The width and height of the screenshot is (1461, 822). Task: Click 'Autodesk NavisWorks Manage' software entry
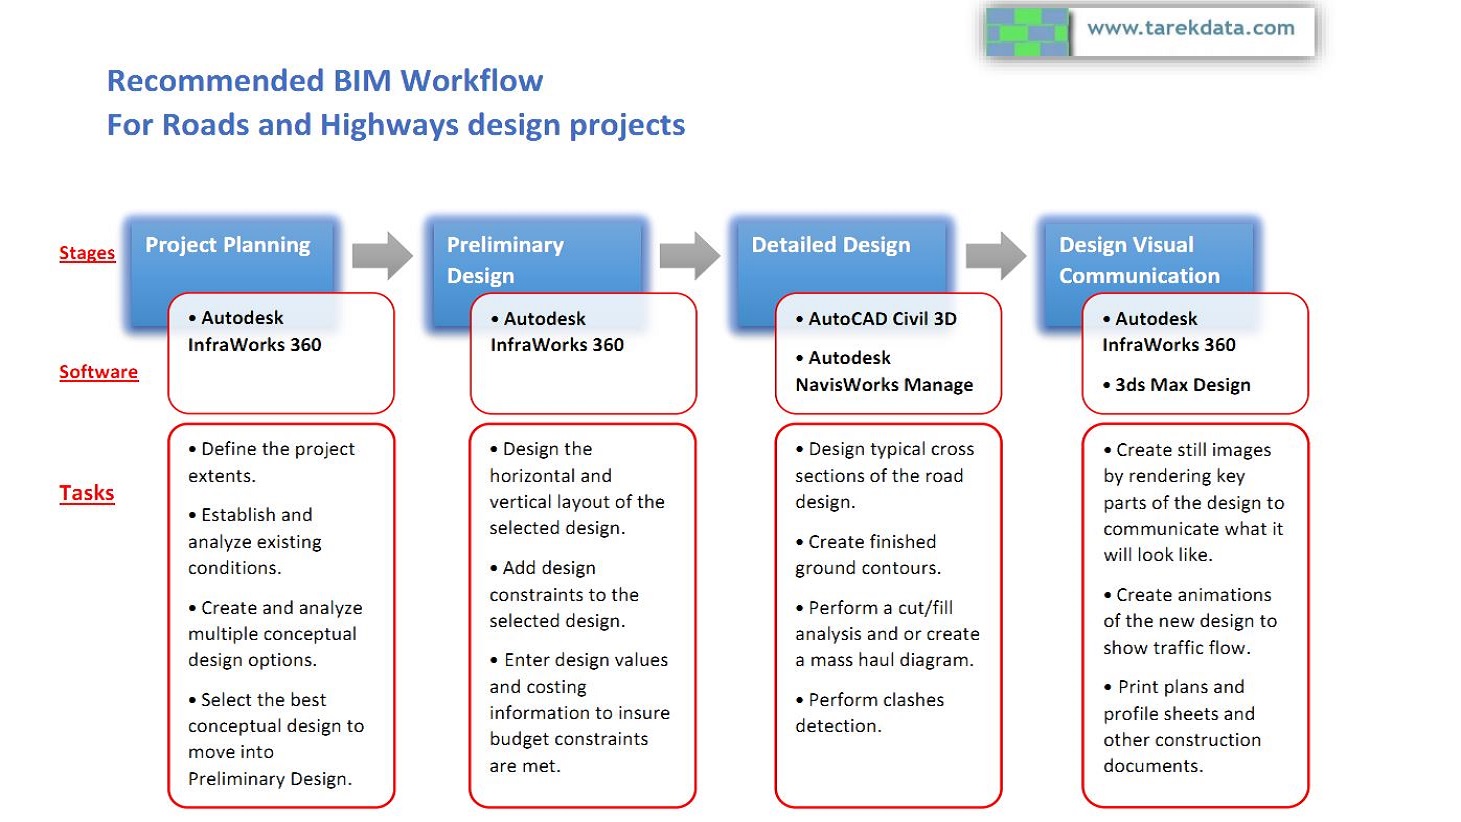(884, 371)
